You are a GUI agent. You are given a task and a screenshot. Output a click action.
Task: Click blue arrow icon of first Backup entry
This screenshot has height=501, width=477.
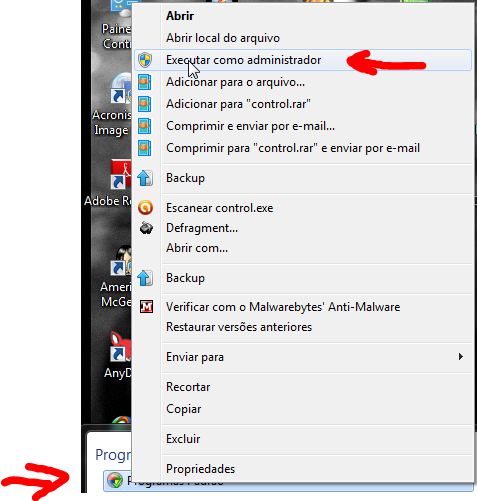click(145, 178)
